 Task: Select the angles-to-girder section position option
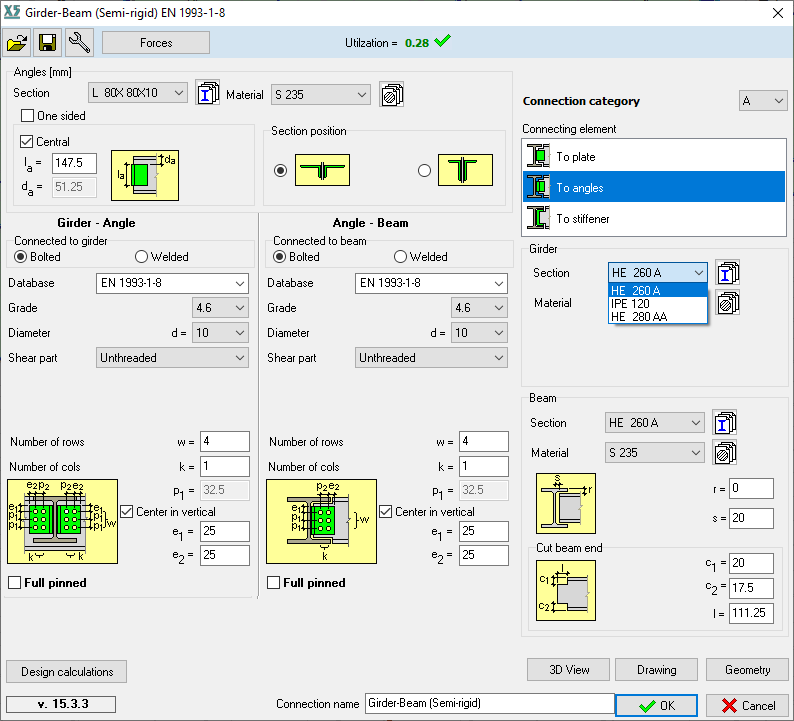(x=281, y=171)
